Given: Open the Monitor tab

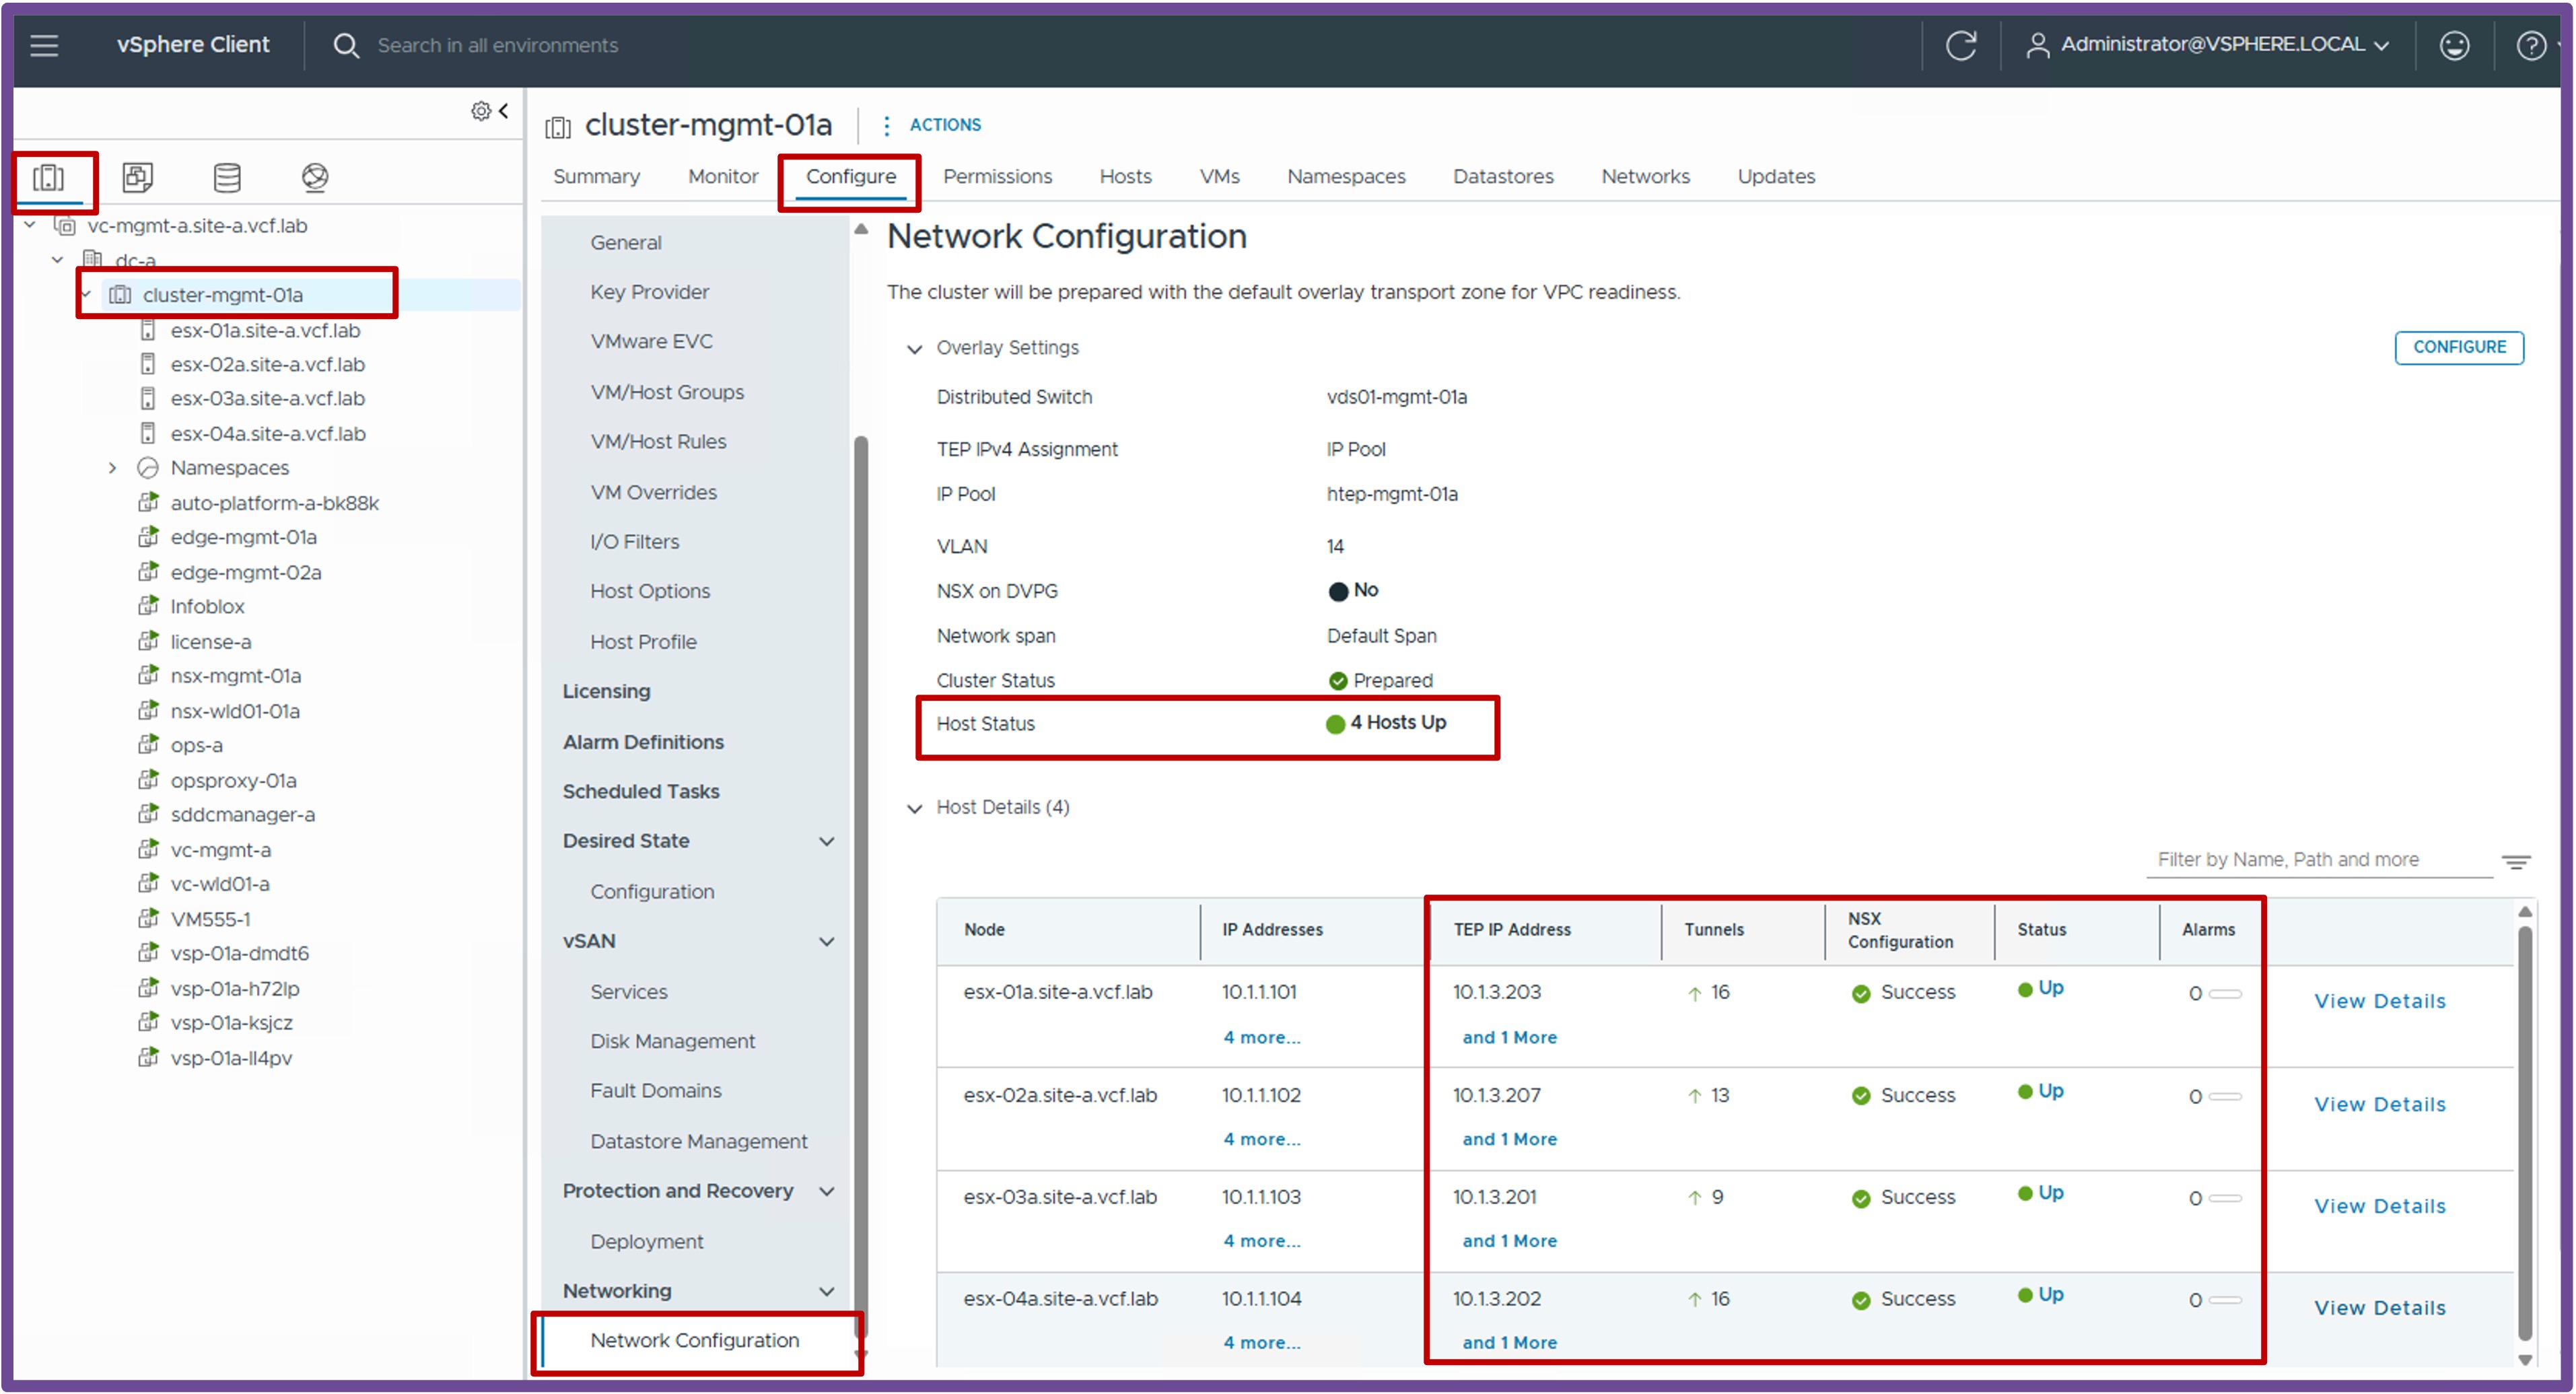Looking at the screenshot, I should click(723, 177).
